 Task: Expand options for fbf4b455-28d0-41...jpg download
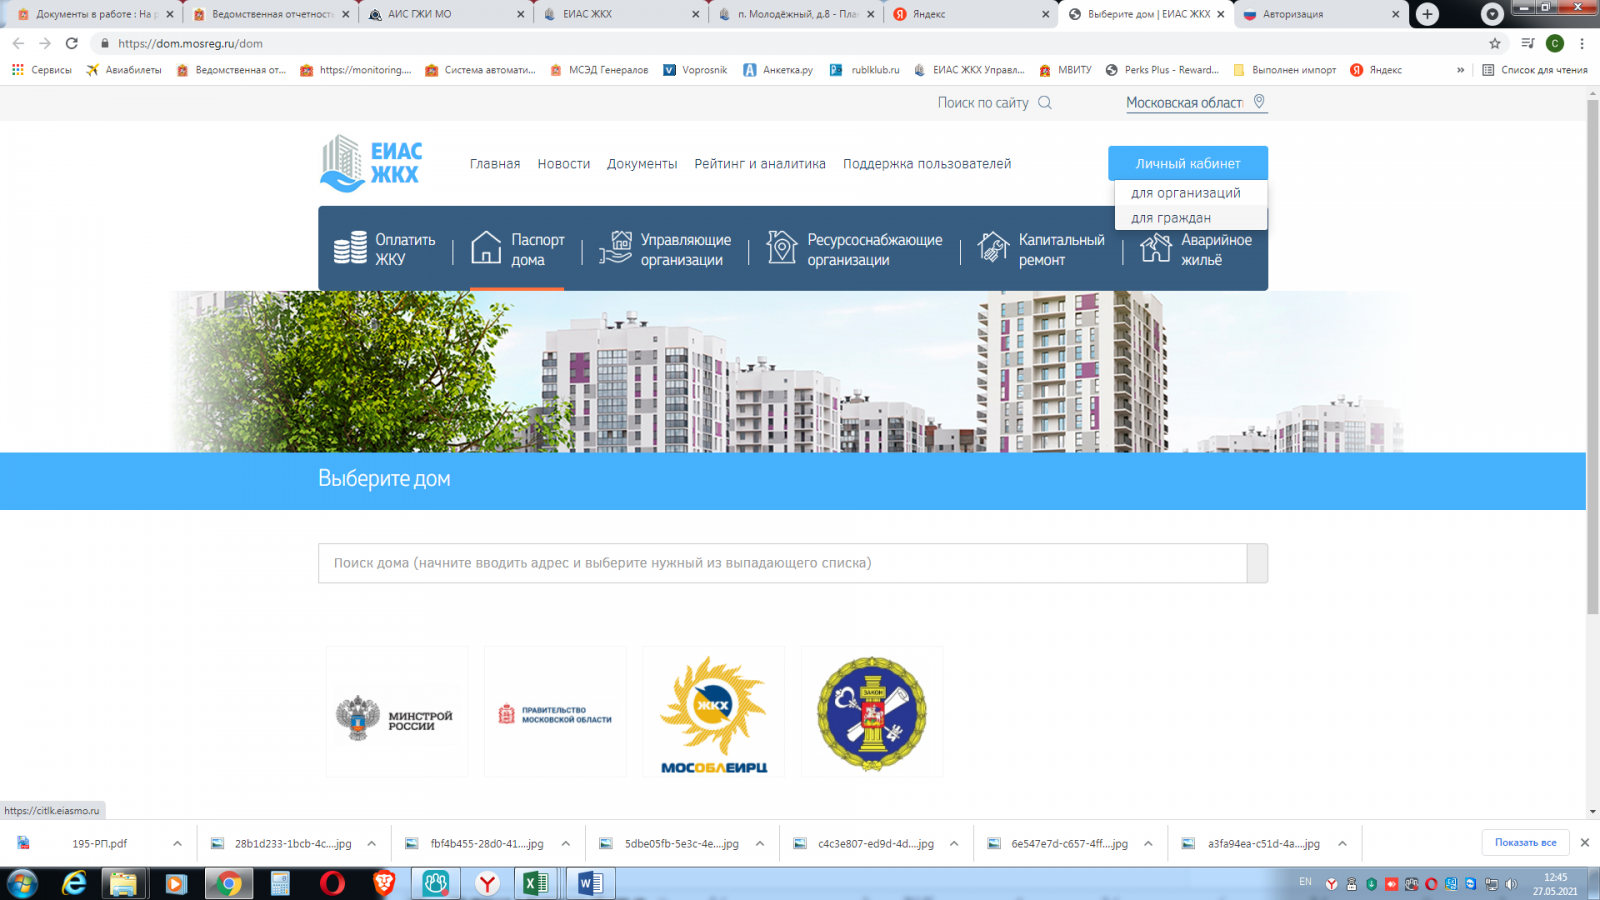click(x=565, y=844)
